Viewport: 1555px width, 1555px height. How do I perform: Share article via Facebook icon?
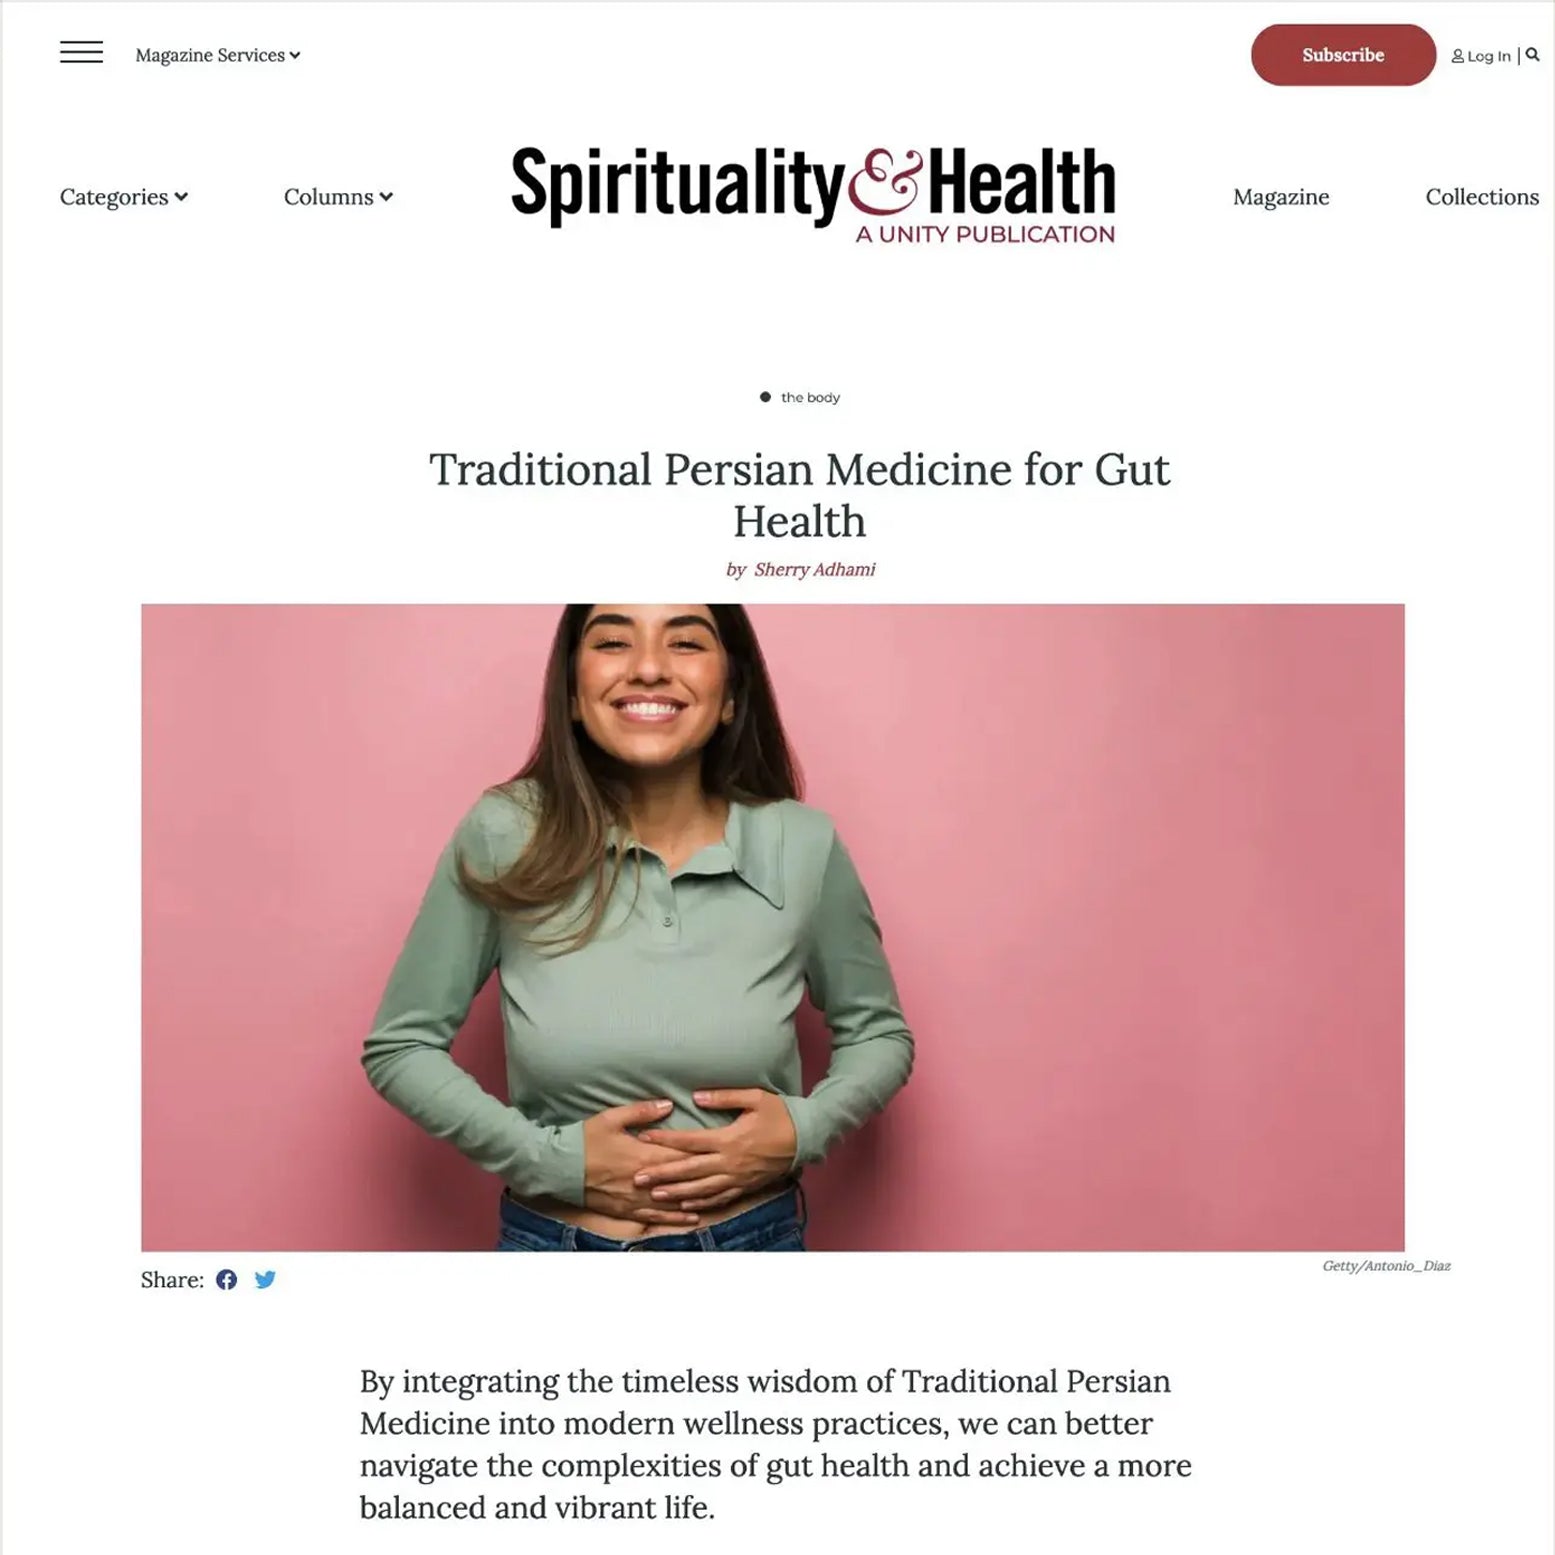227,1280
